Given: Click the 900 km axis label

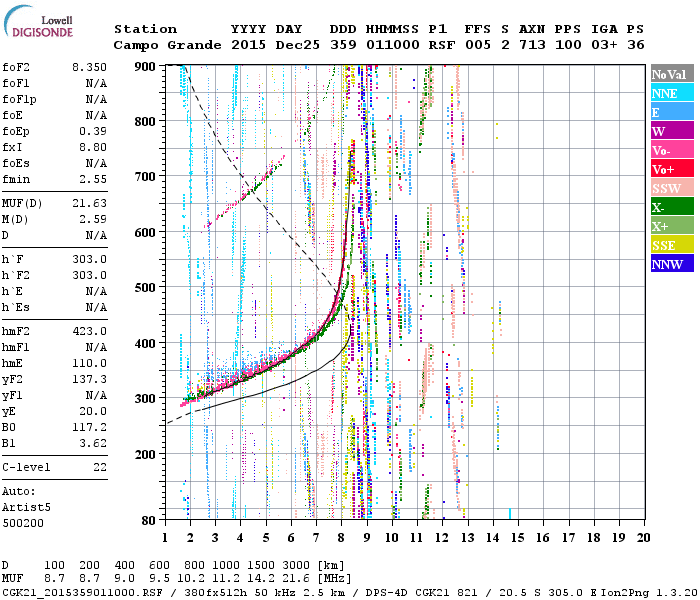Looking at the screenshot, I should click(x=145, y=67).
